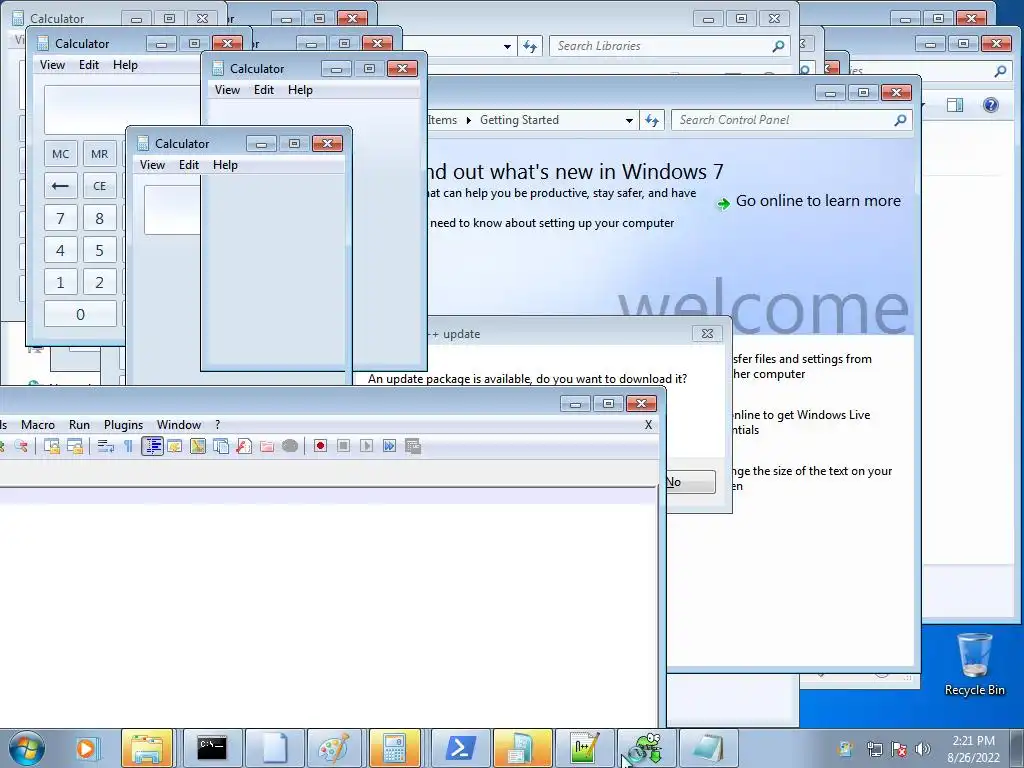Viewport: 1024px width, 768px height.
Task: Expand the Control Panel address bar dropdown arrow
Action: pos(629,120)
